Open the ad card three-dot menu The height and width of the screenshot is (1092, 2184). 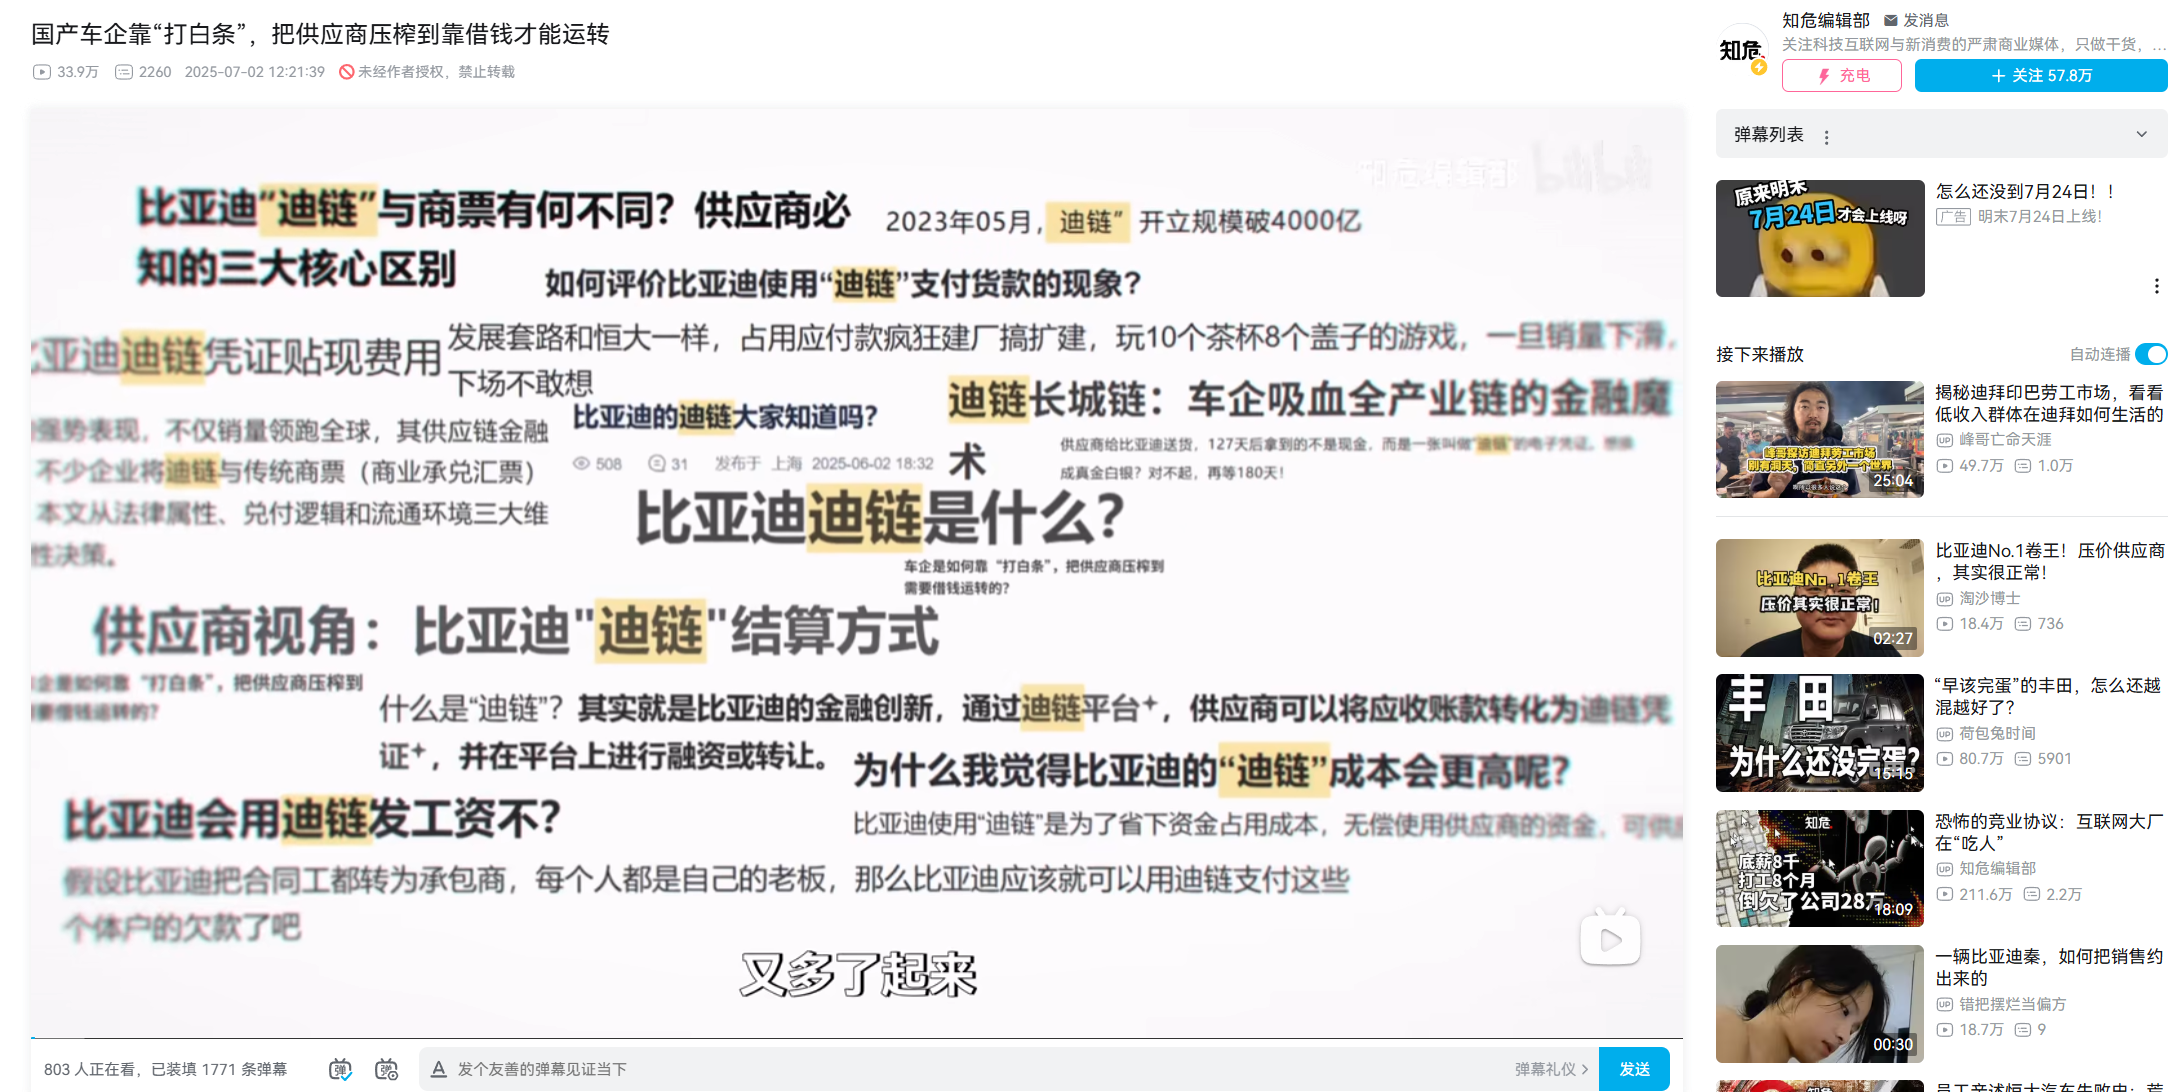(2156, 286)
